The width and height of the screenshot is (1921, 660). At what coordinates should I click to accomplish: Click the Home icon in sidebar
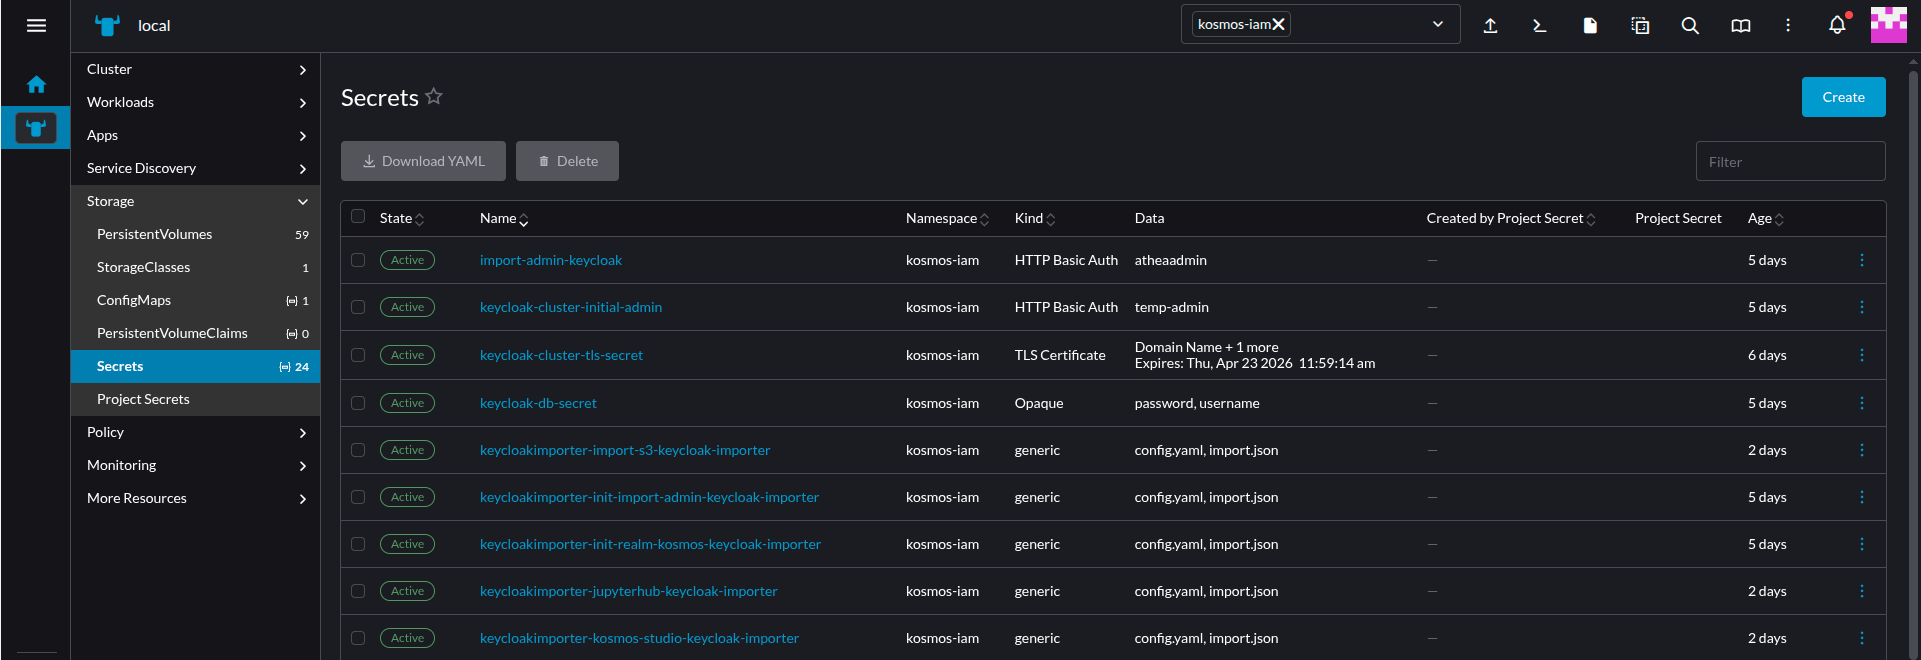pyautogui.click(x=36, y=85)
